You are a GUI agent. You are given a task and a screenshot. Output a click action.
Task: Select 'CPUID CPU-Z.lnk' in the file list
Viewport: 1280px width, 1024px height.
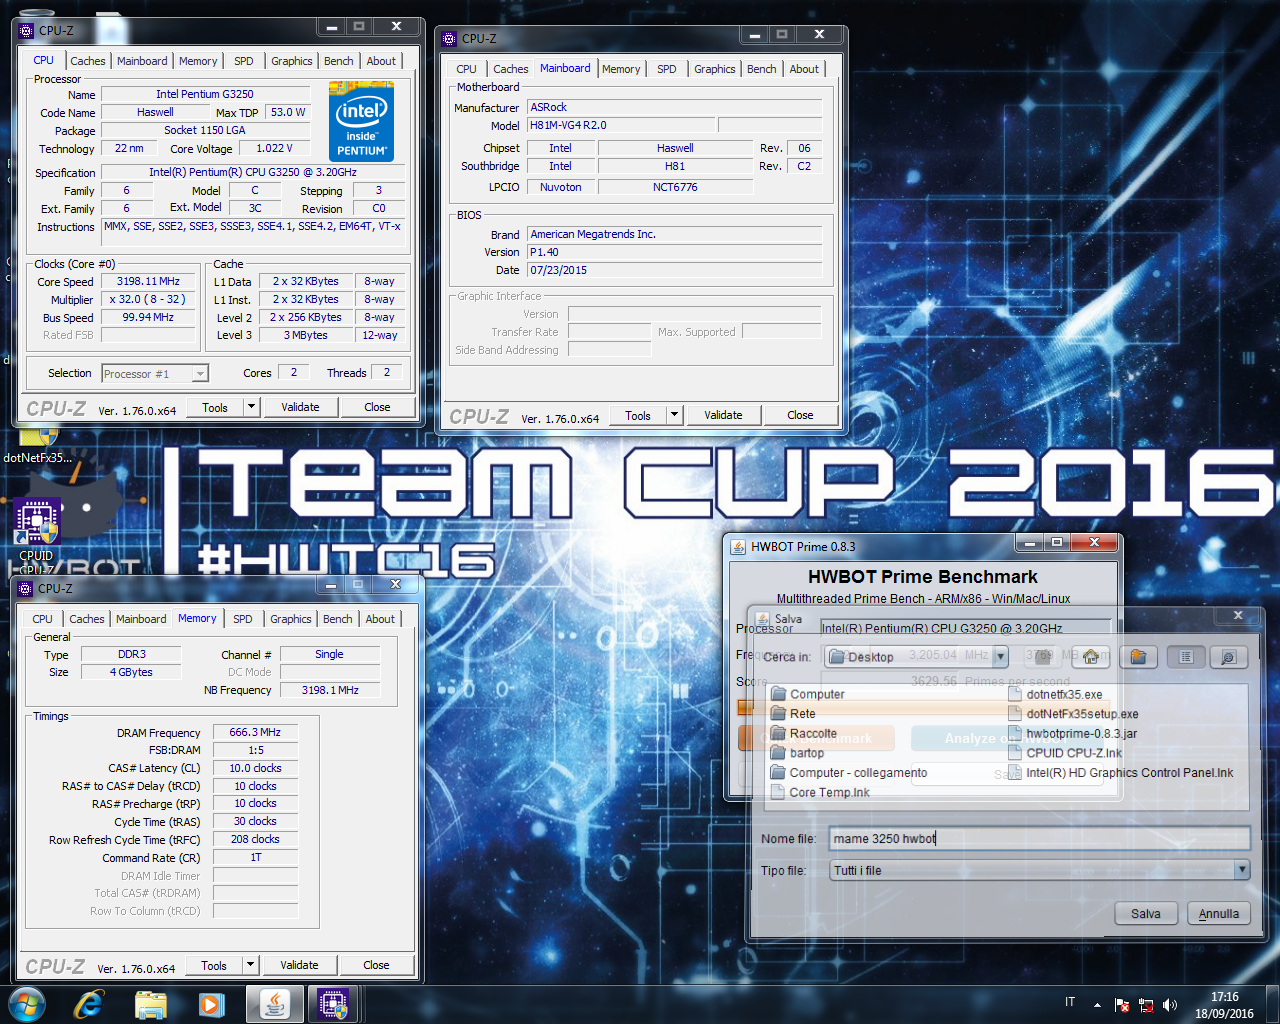point(1065,753)
